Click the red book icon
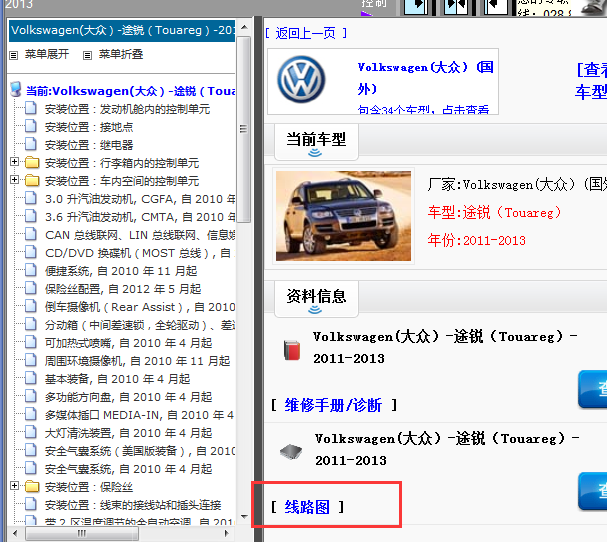 click(x=292, y=350)
